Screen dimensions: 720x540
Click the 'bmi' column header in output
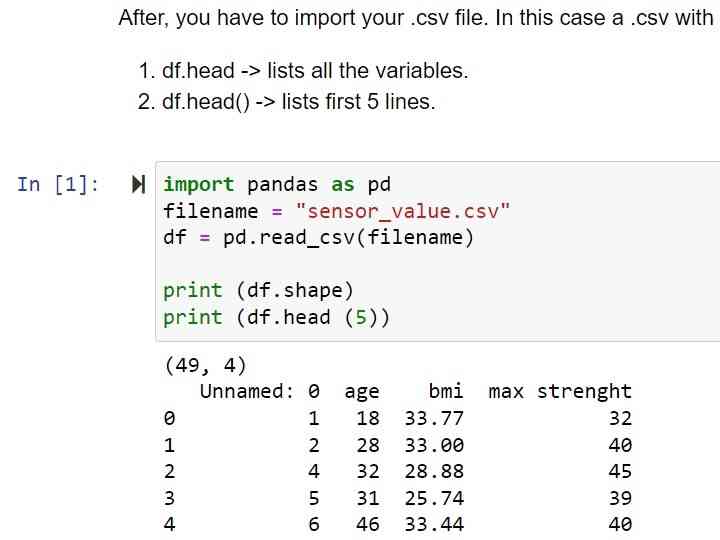(446, 391)
